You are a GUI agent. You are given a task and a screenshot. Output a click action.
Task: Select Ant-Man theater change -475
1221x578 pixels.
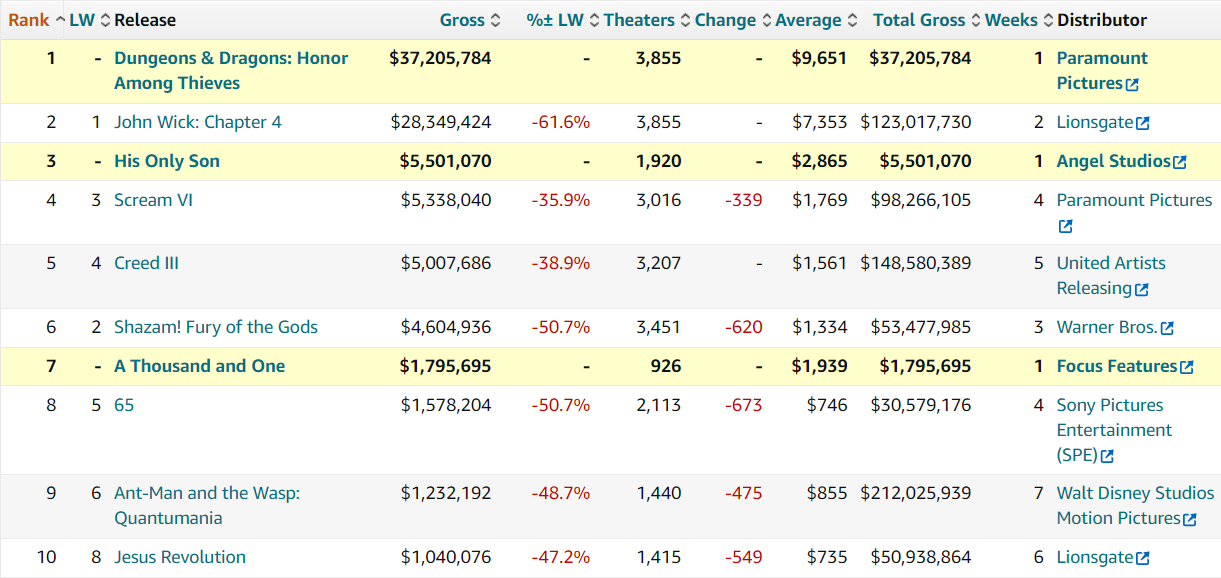click(744, 493)
